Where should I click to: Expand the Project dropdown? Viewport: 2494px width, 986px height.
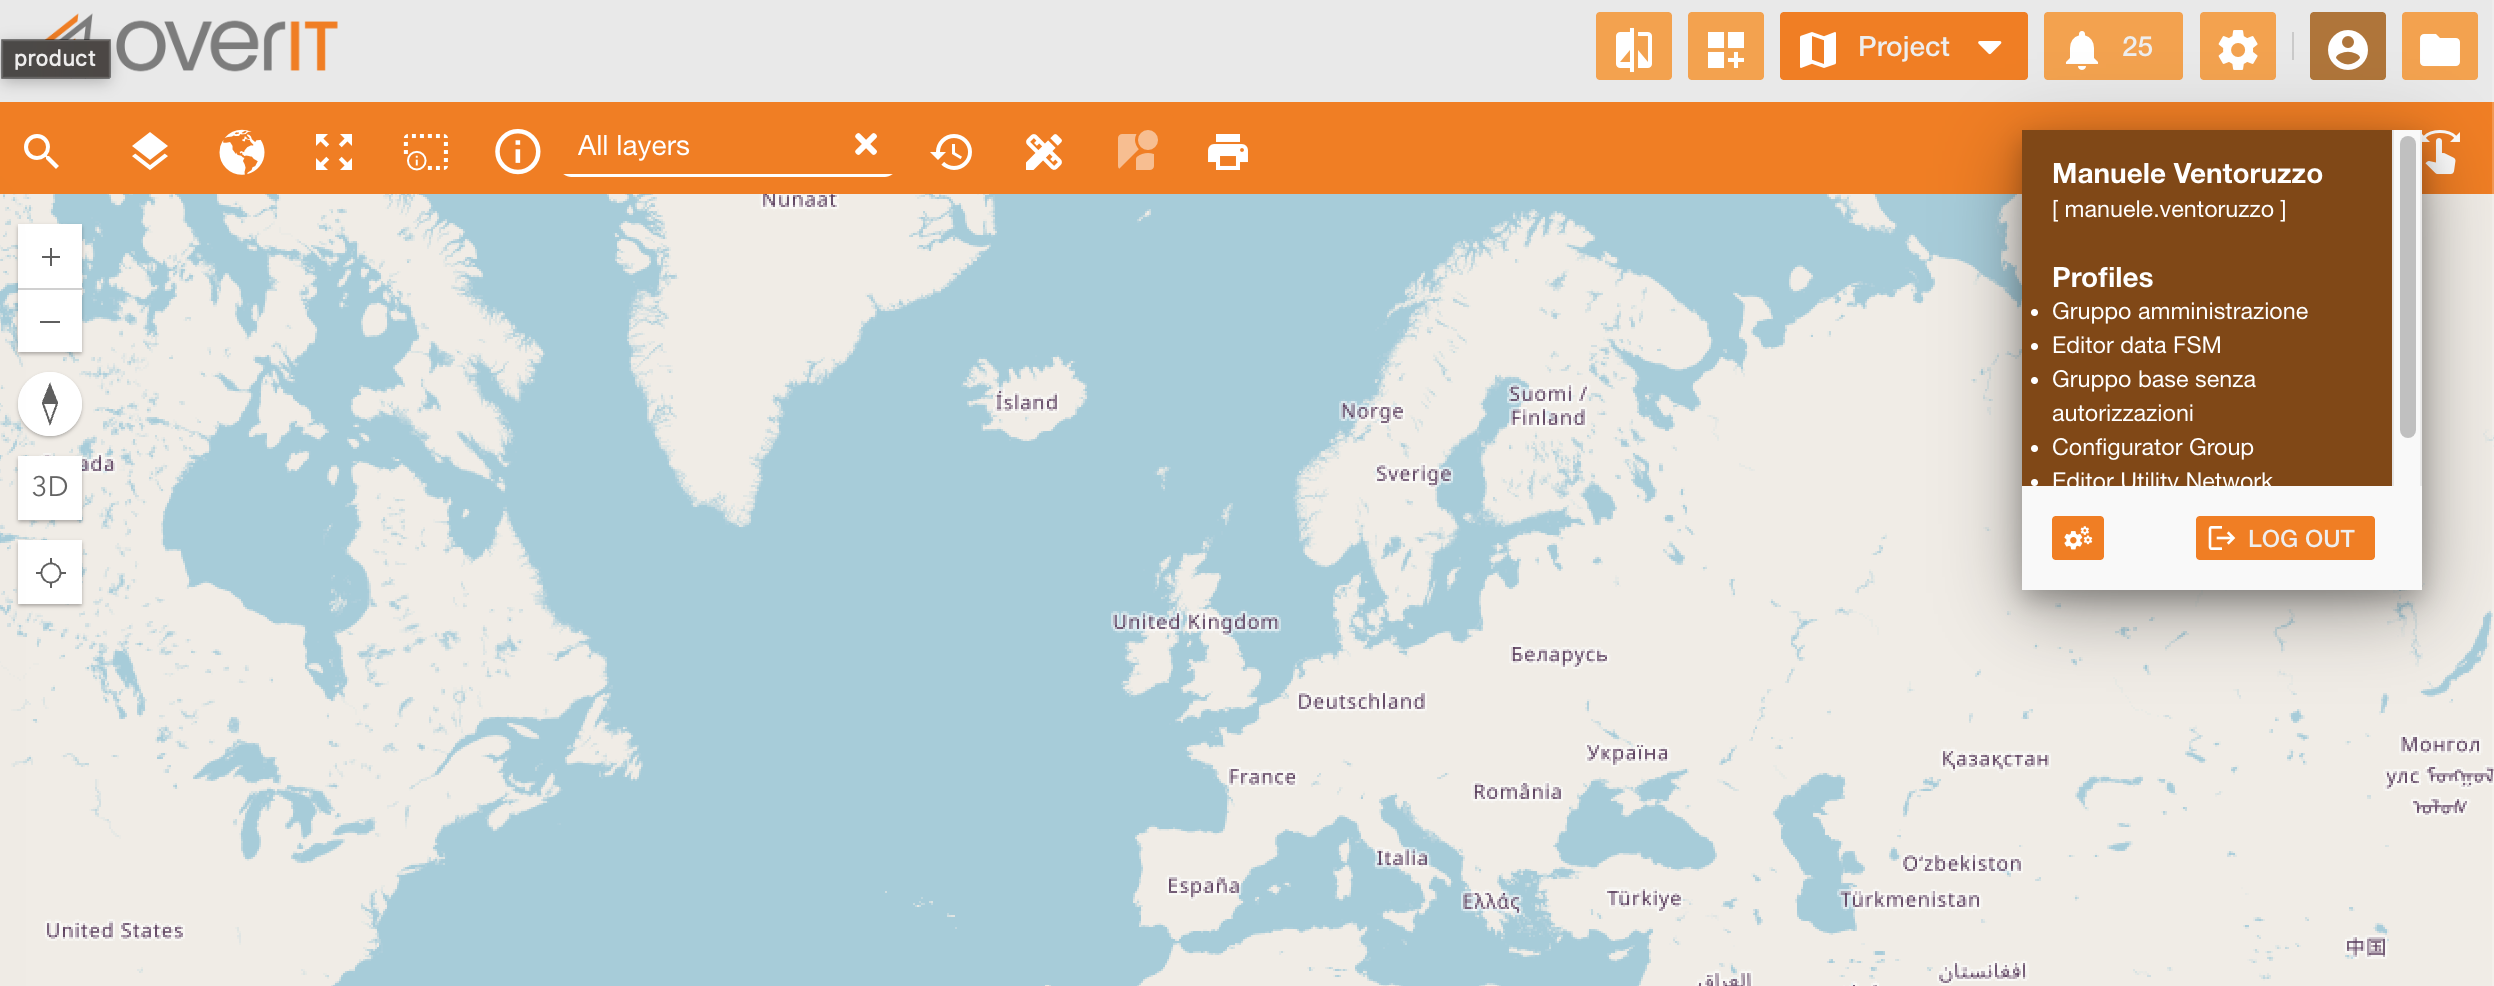[1904, 46]
